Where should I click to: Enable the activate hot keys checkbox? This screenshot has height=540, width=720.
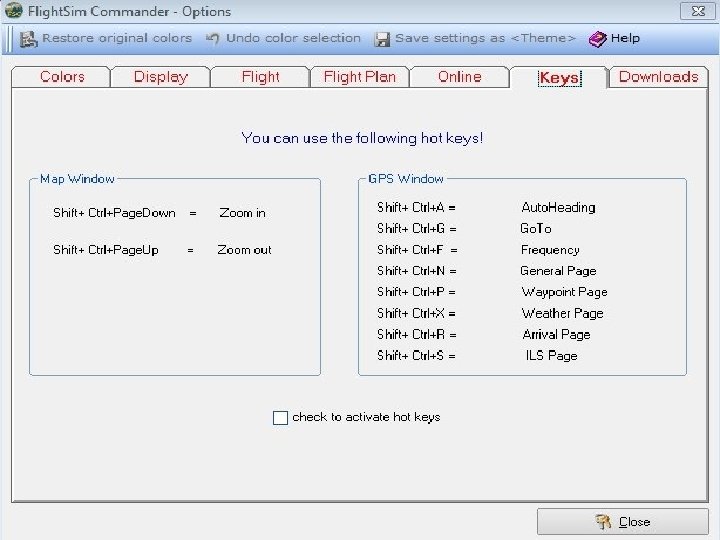[x=280, y=417]
